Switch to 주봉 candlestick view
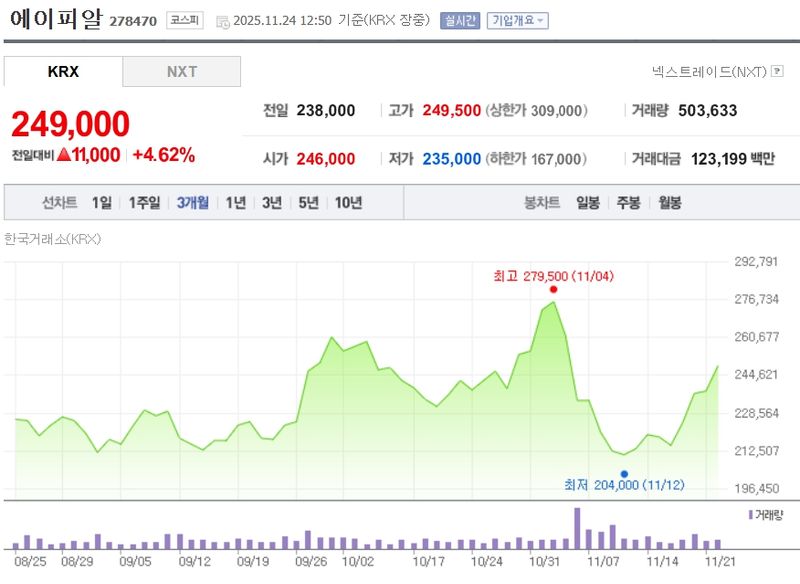Screen dimensions: 800x584 (630, 202)
